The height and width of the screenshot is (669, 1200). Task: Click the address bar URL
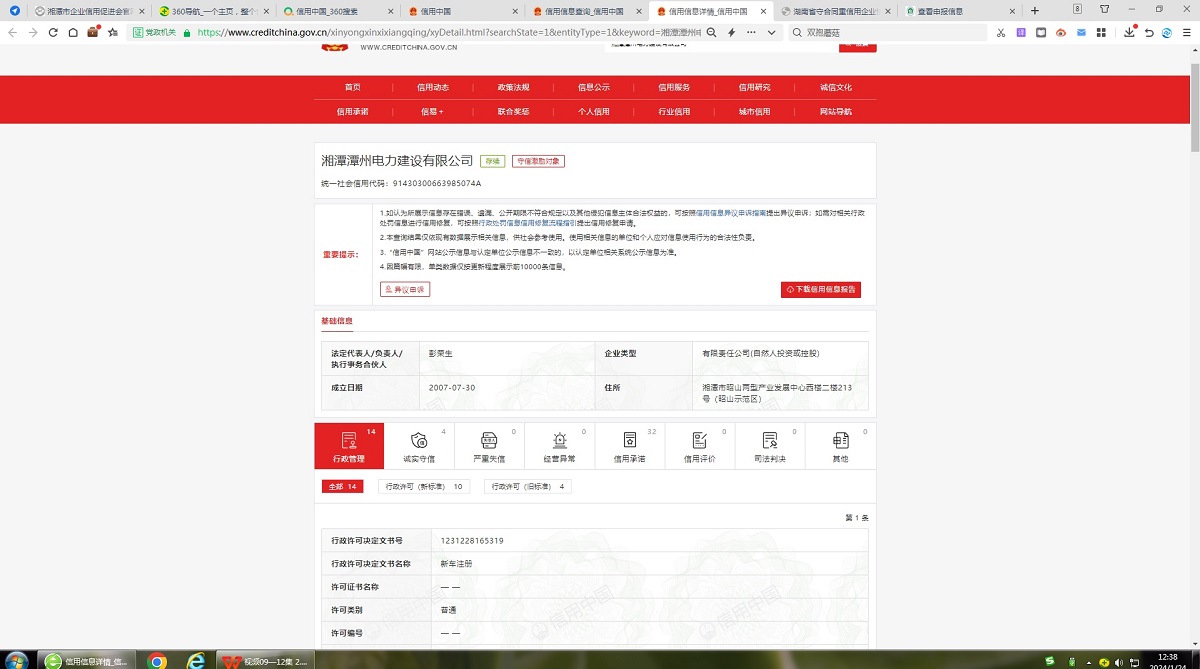click(449, 32)
